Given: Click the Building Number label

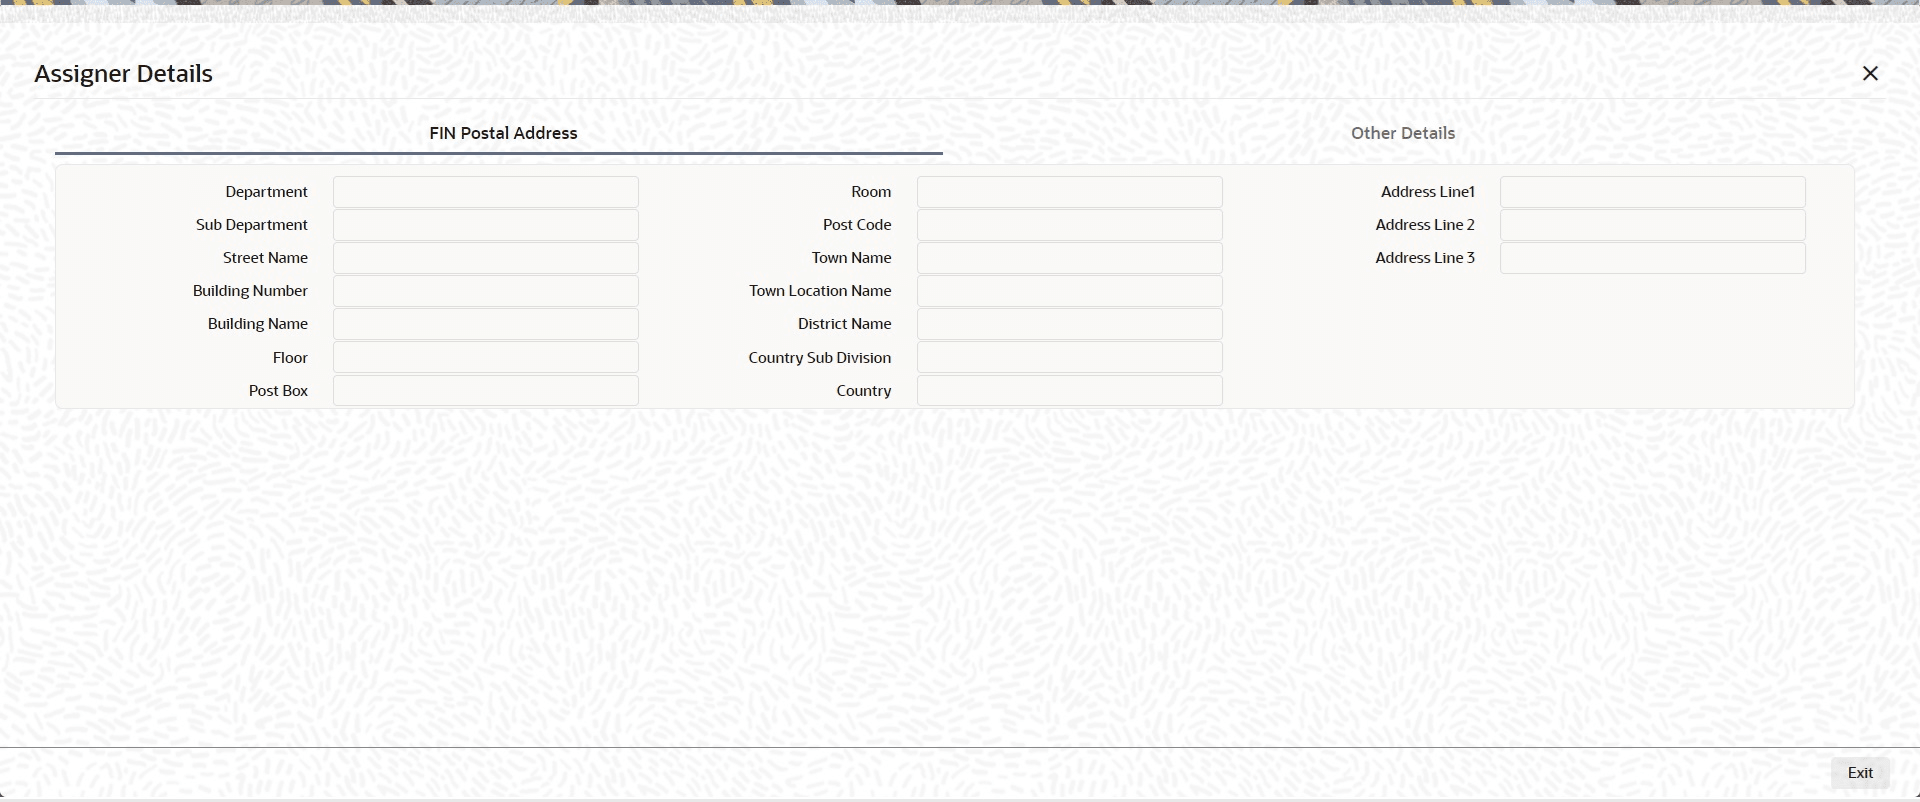Looking at the screenshot, I should pyautogui.click(x=250, y=291).
